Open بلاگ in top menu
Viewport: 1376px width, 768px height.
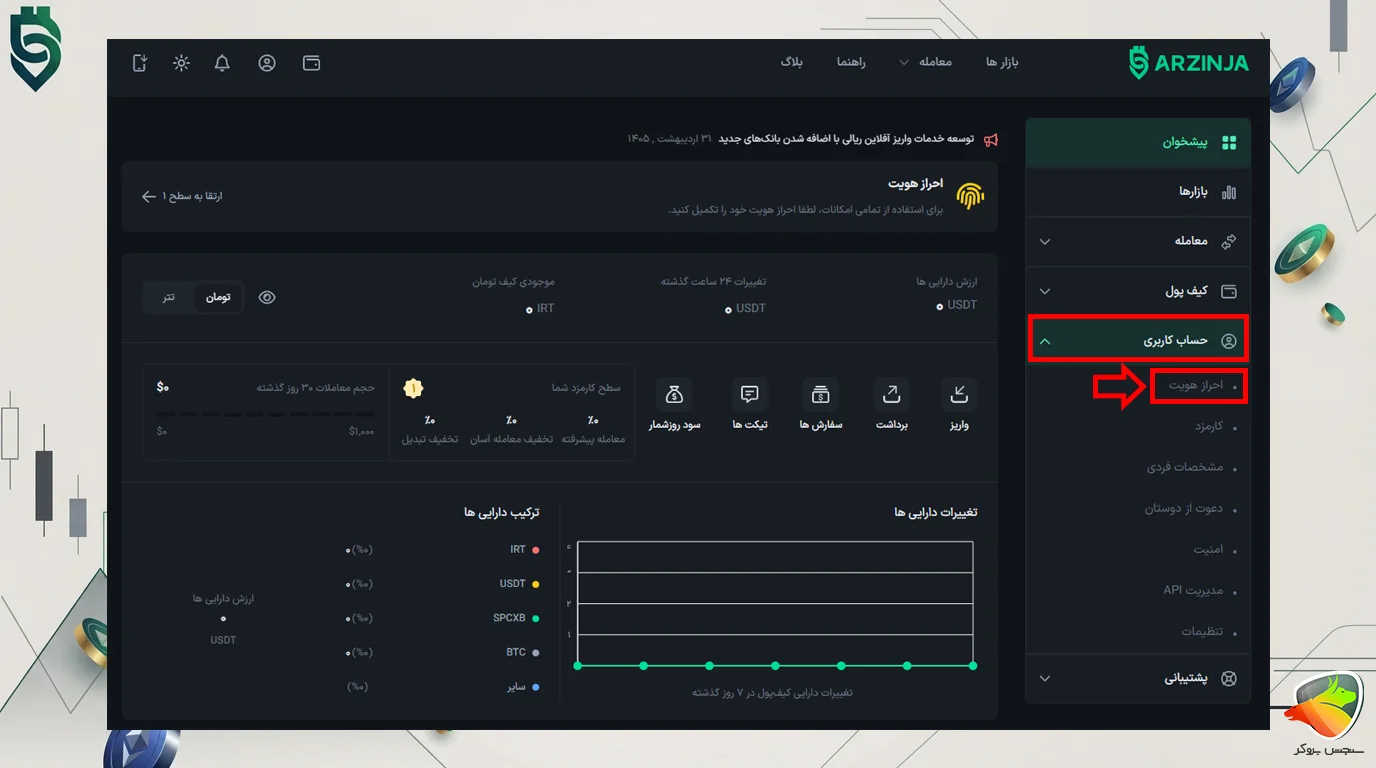pos(792,62)
